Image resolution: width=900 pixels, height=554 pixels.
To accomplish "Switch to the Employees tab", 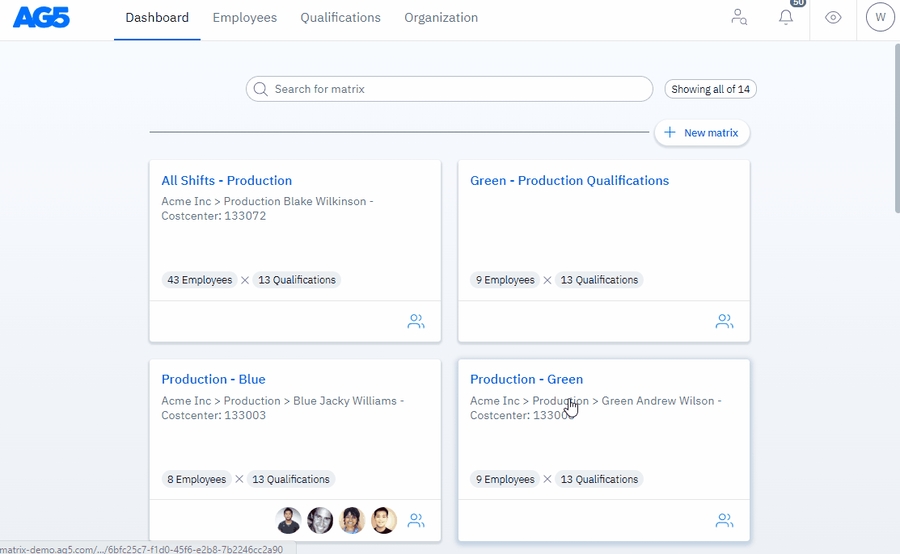I will coord(245,18).
